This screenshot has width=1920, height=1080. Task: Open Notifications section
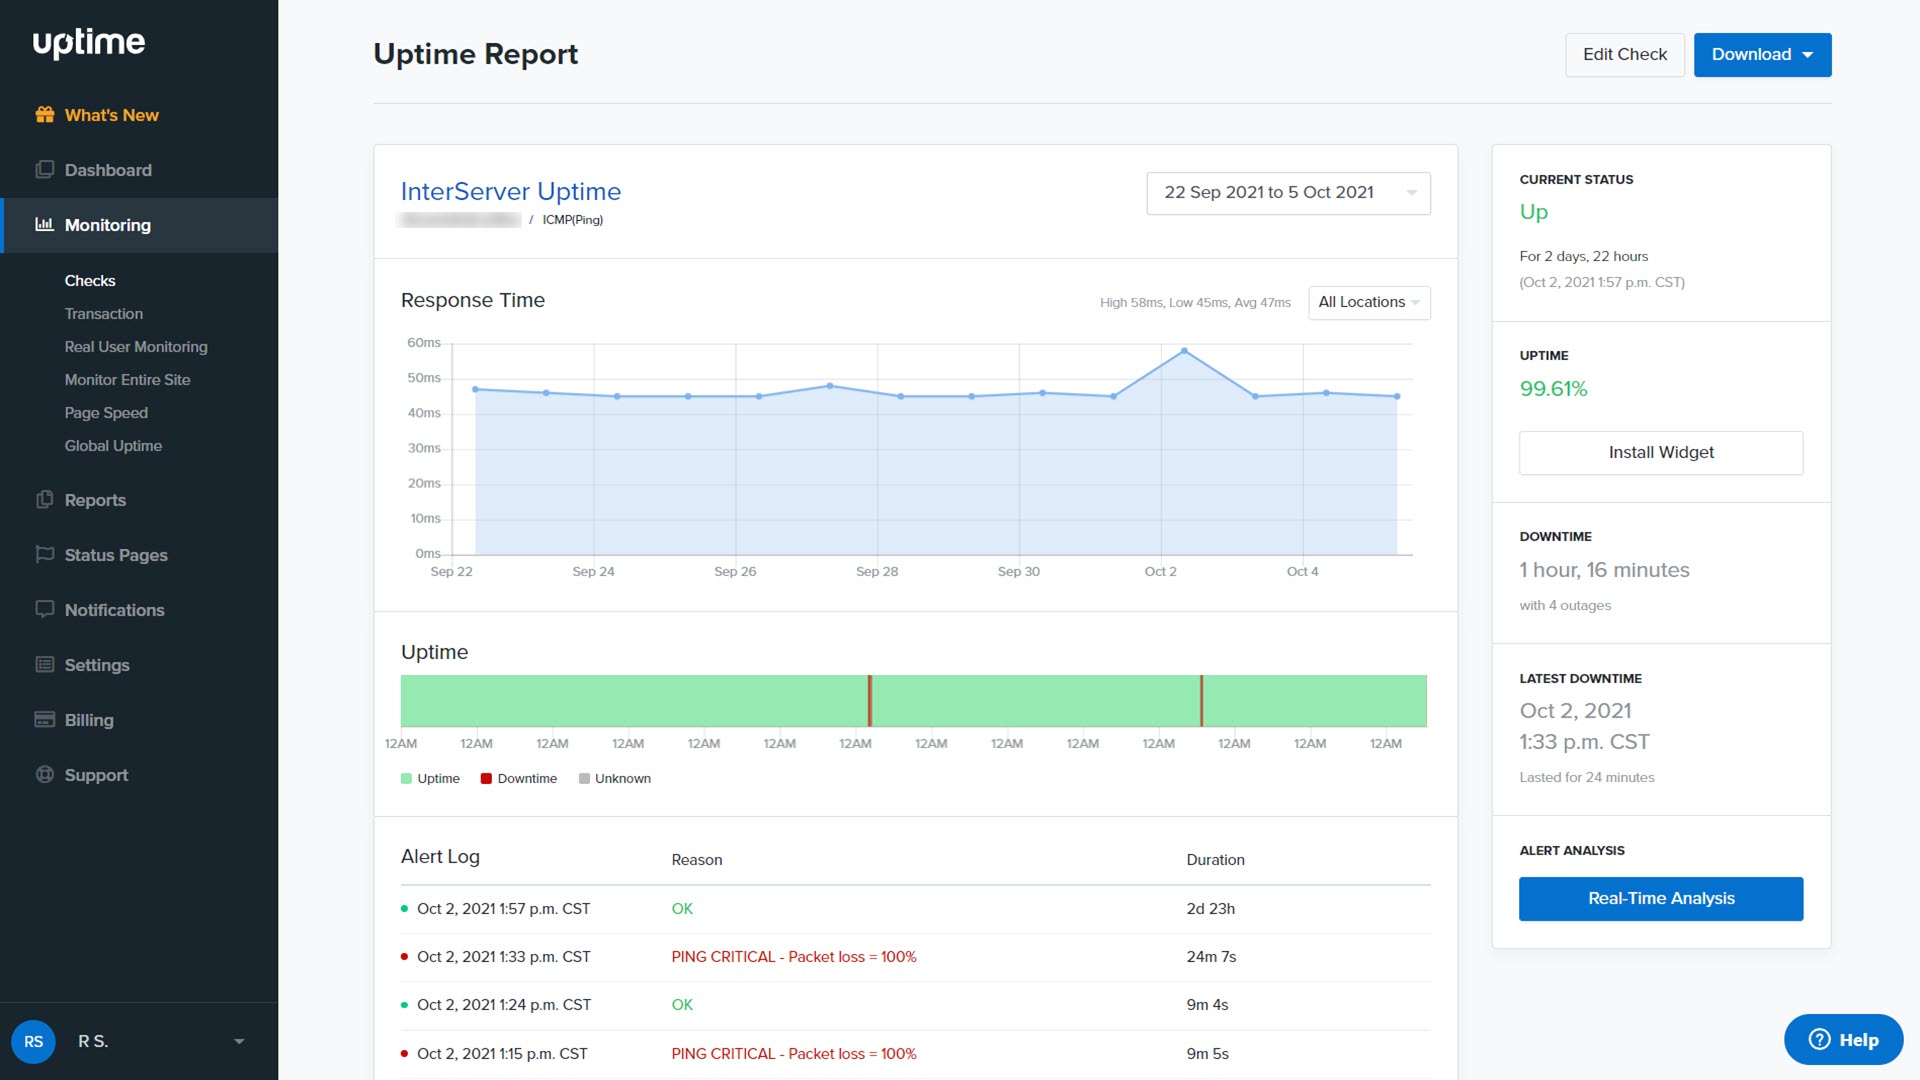(x=139, y=610)
